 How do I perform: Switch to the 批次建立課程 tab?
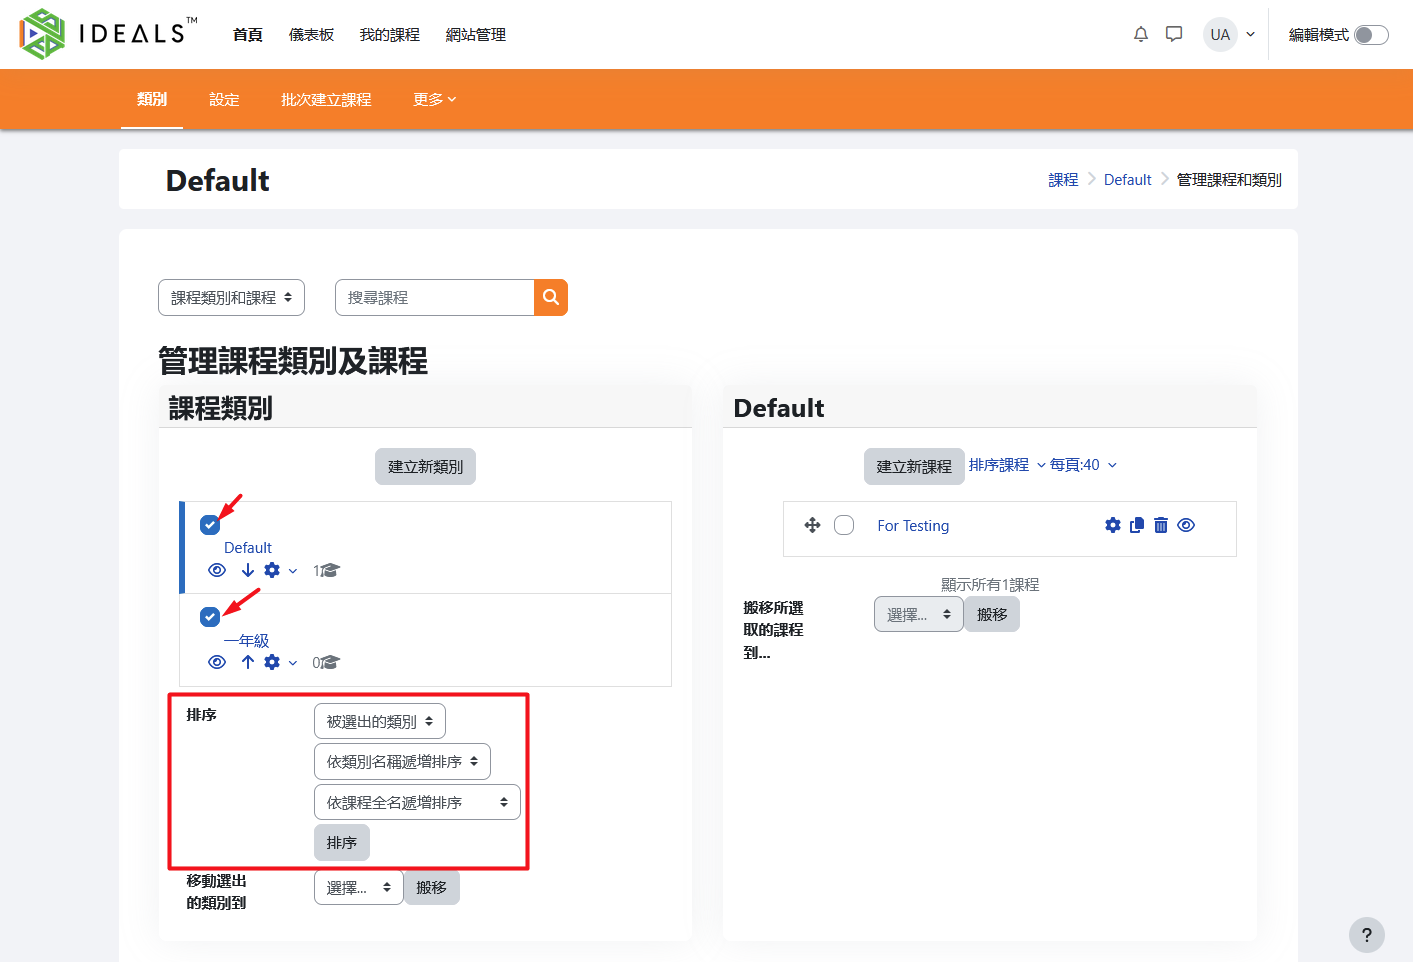(x=326, y=100)
